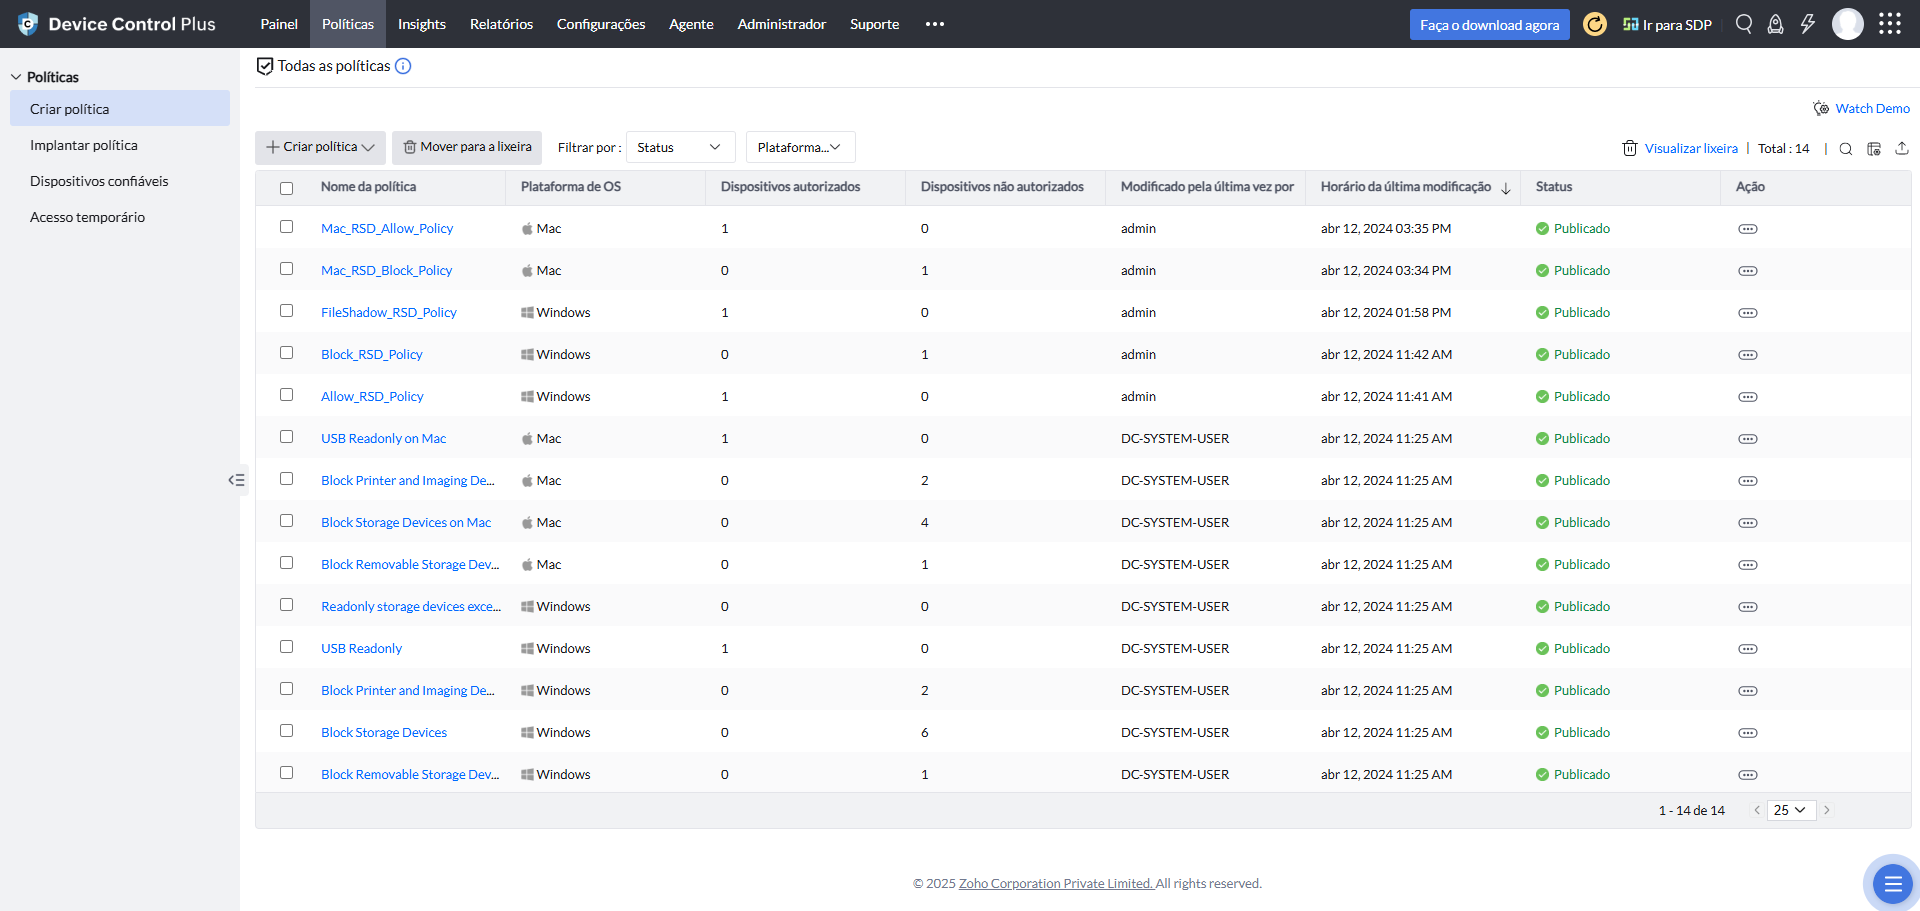Open the search icon in top header

(1744, 24)
